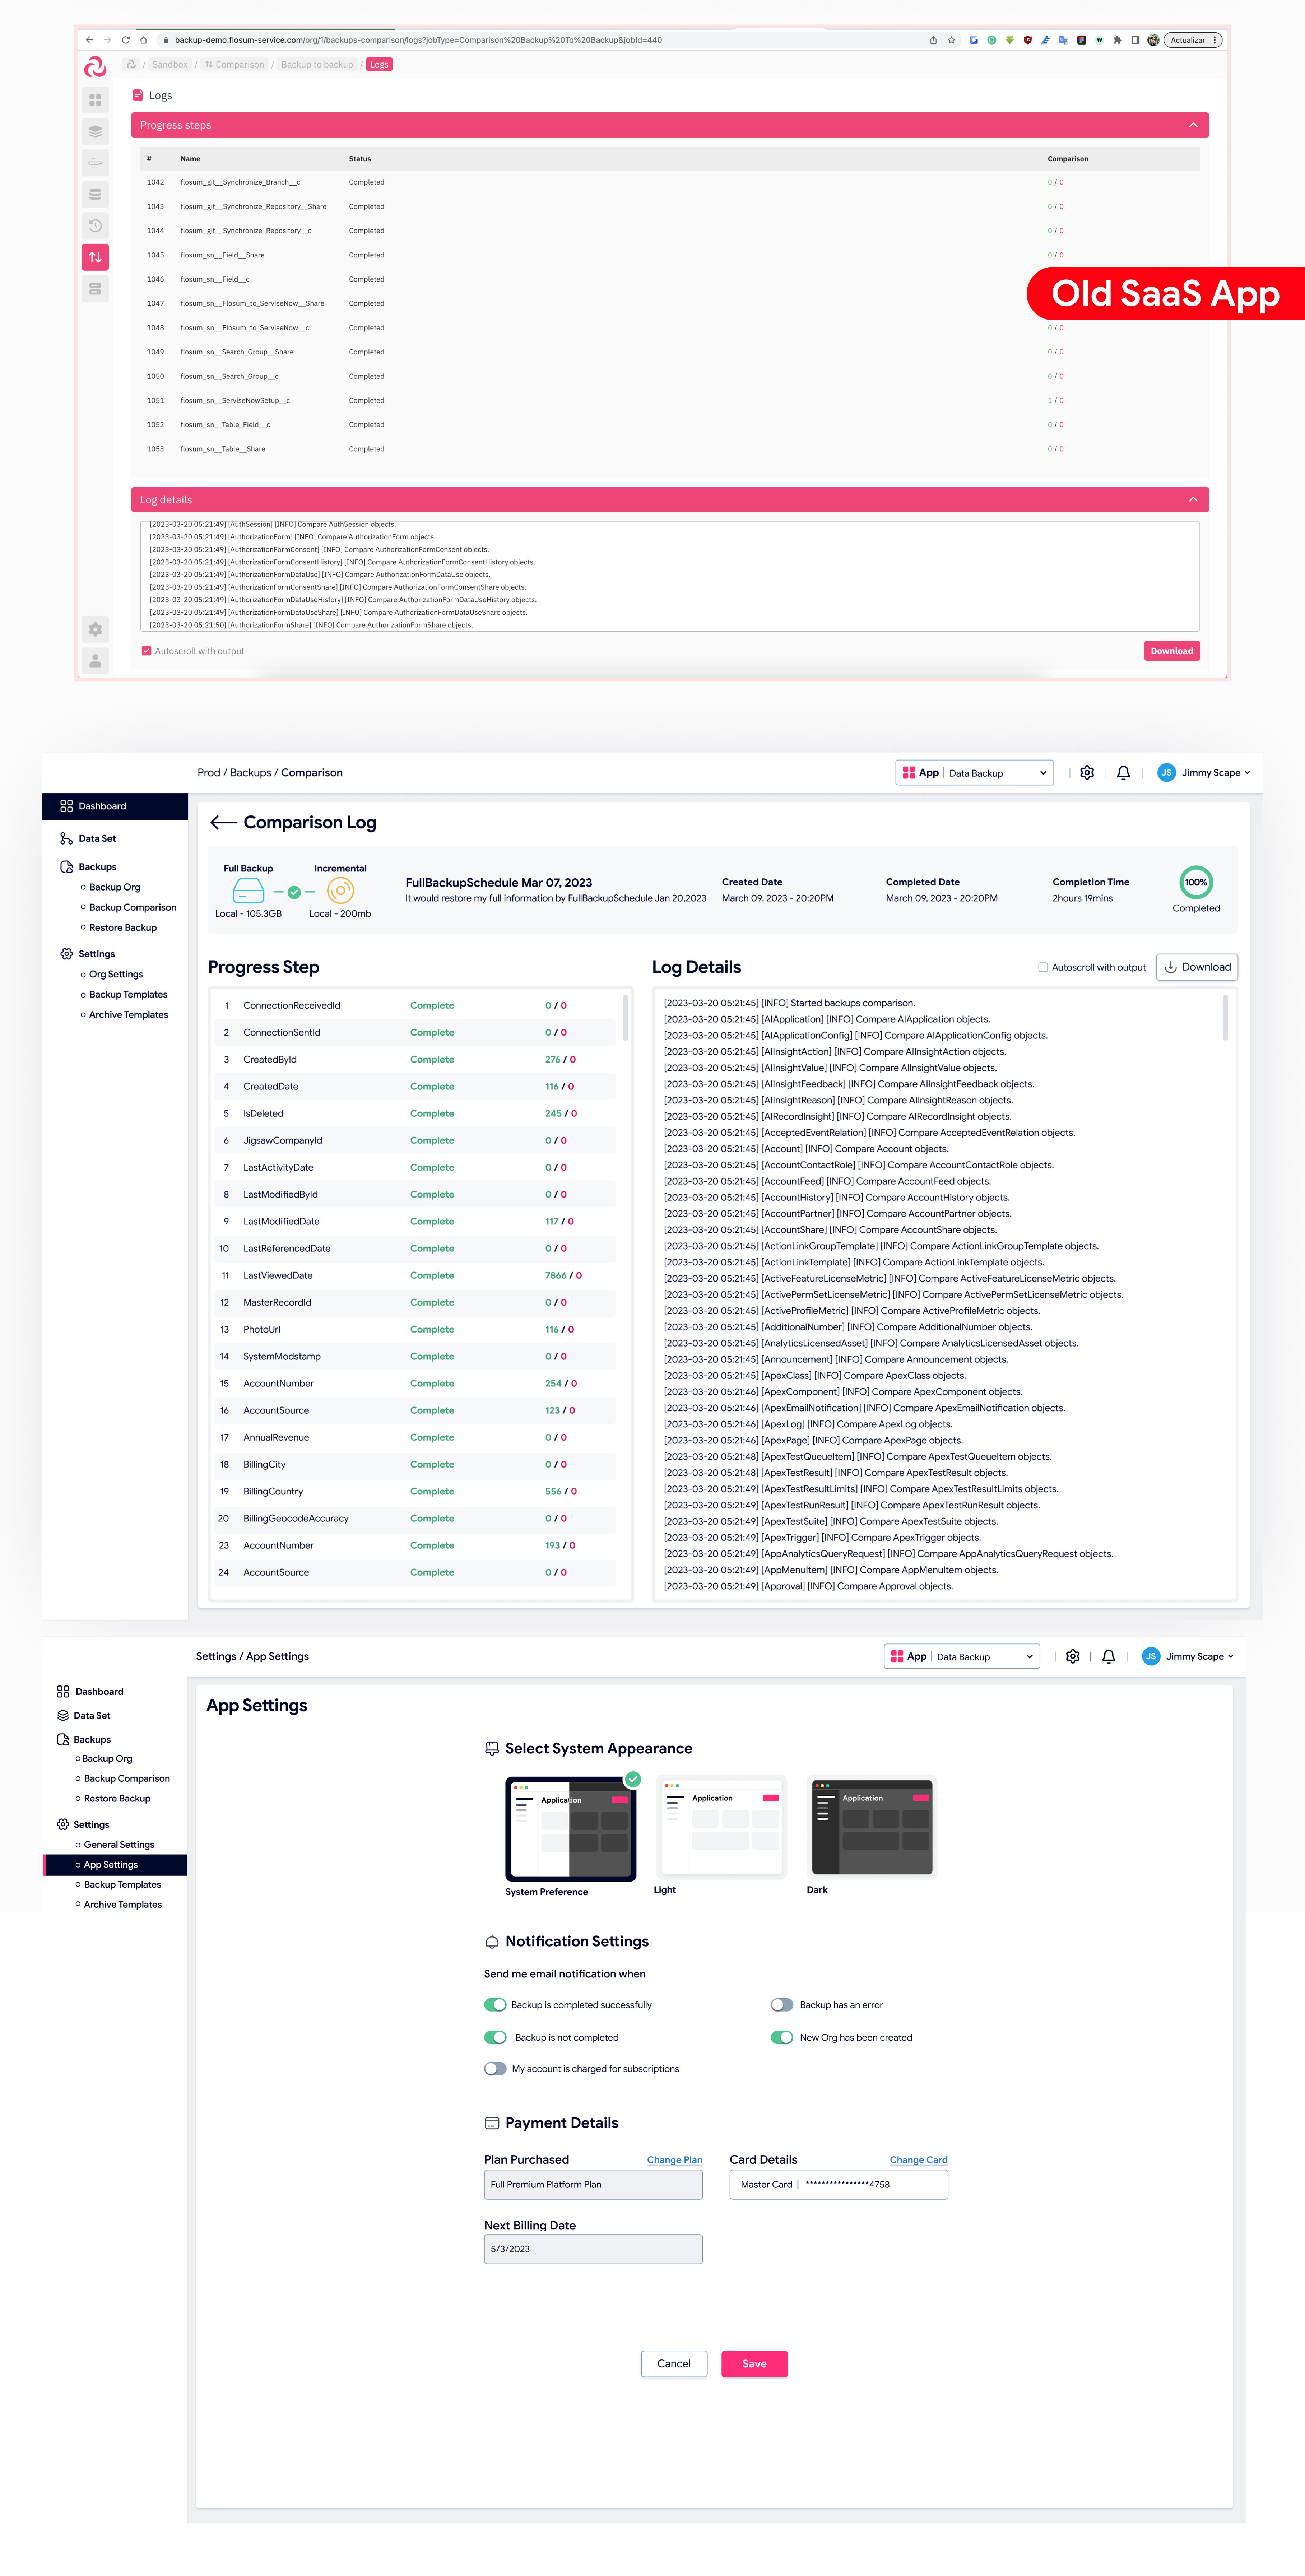Collapse the Log details pink panel
Viewport: 1305px width, 2576px height.
coord(1193,499)
